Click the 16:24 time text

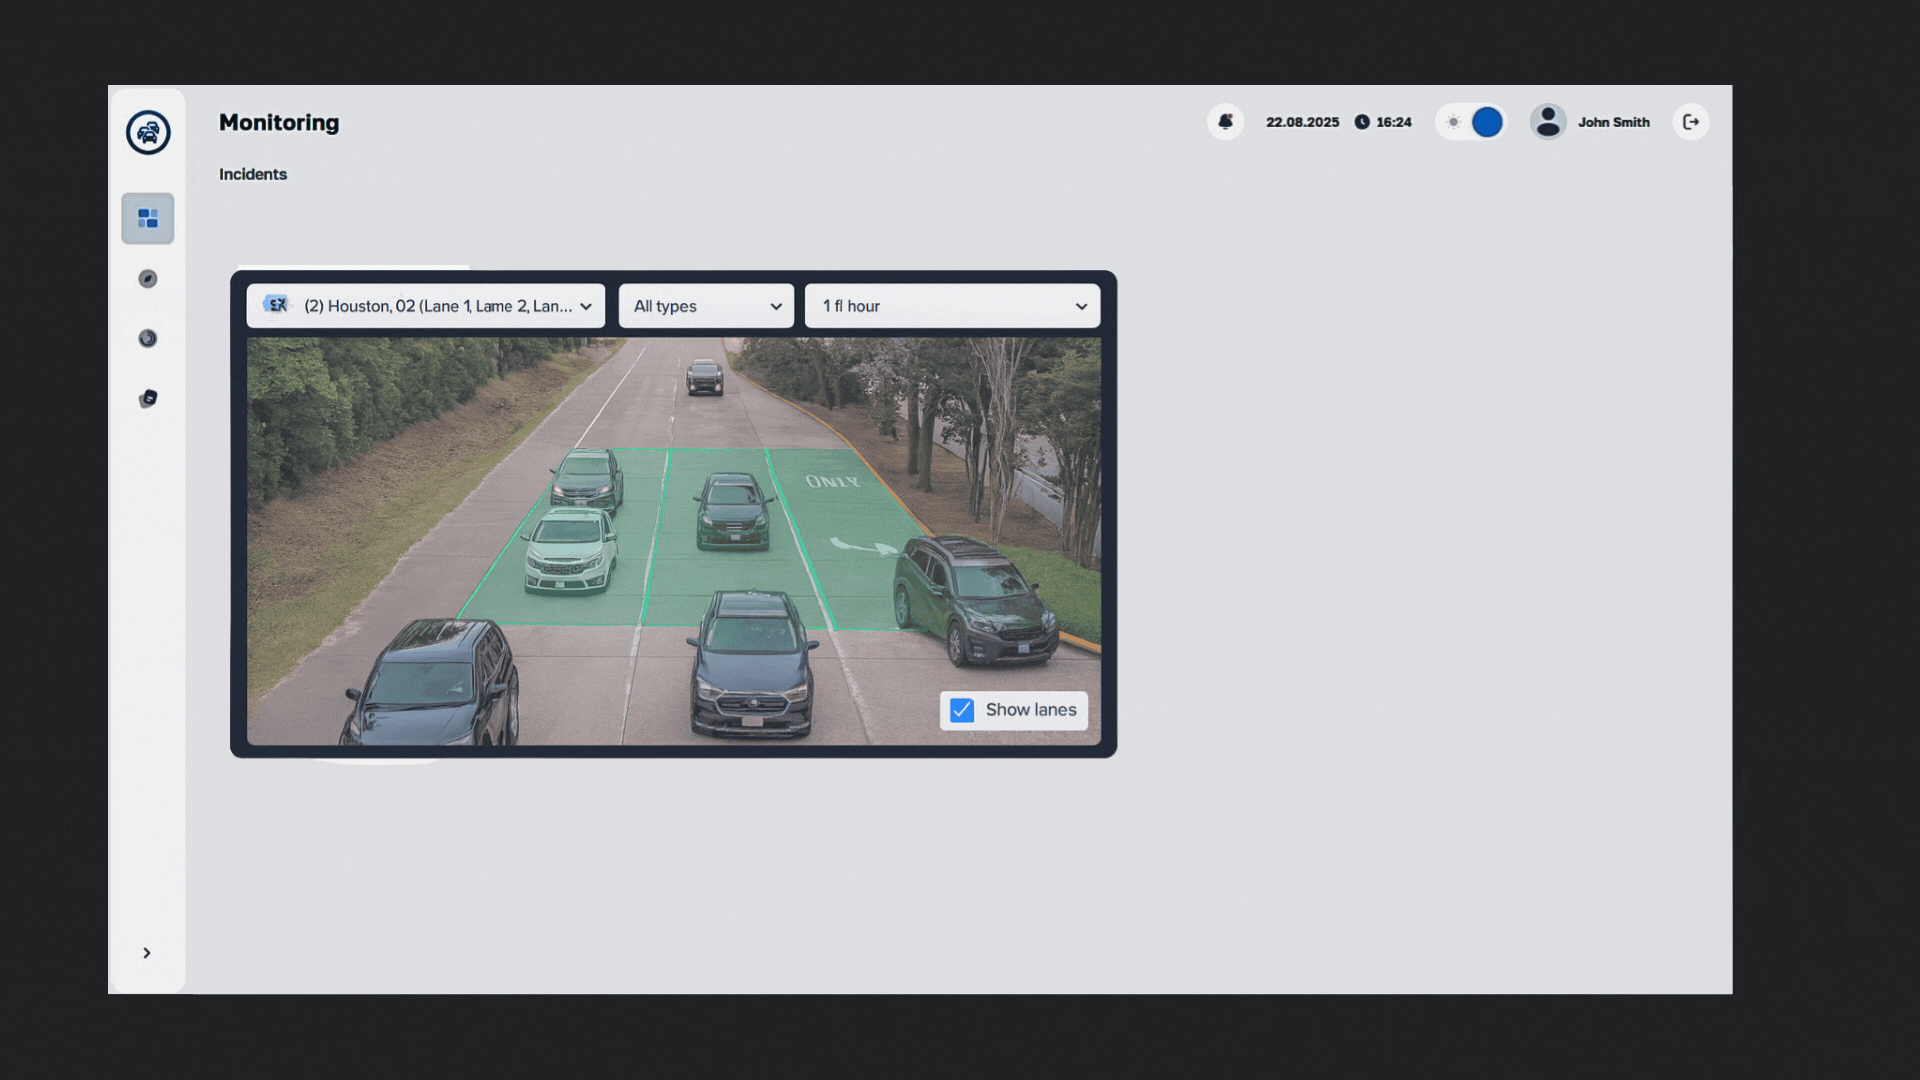tap(1394, 122)
